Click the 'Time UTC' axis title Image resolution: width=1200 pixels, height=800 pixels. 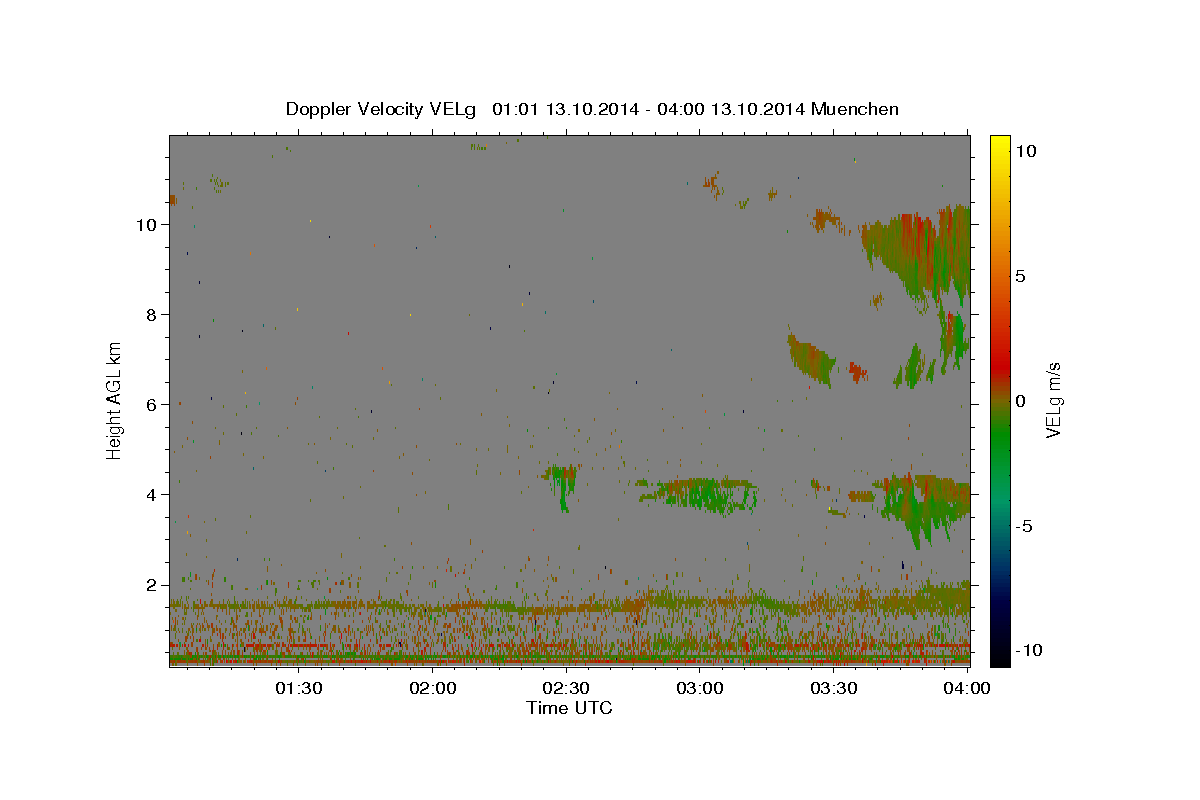point(569,708)
